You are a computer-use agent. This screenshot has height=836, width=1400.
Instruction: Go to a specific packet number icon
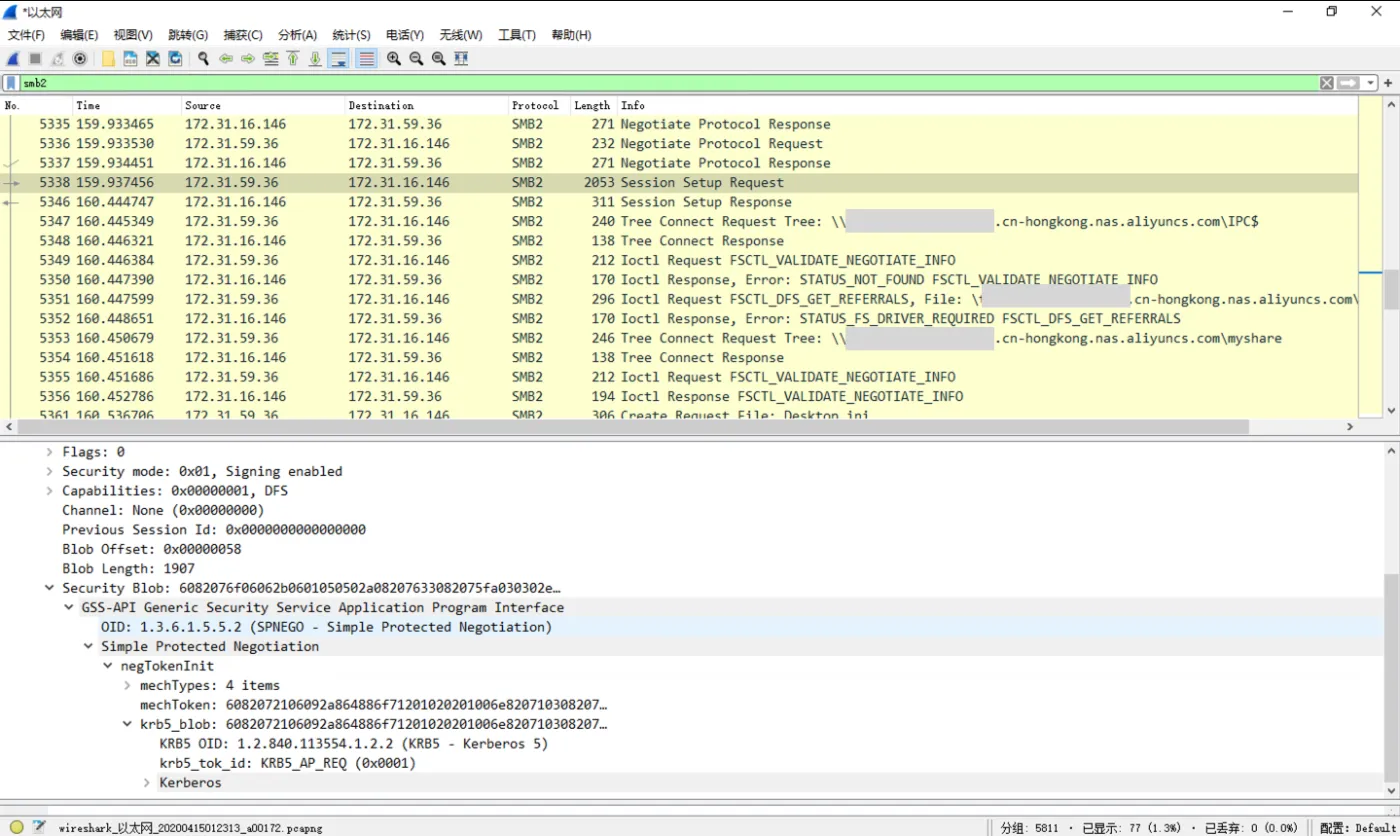pyautogui.click(x=270, y=59)
